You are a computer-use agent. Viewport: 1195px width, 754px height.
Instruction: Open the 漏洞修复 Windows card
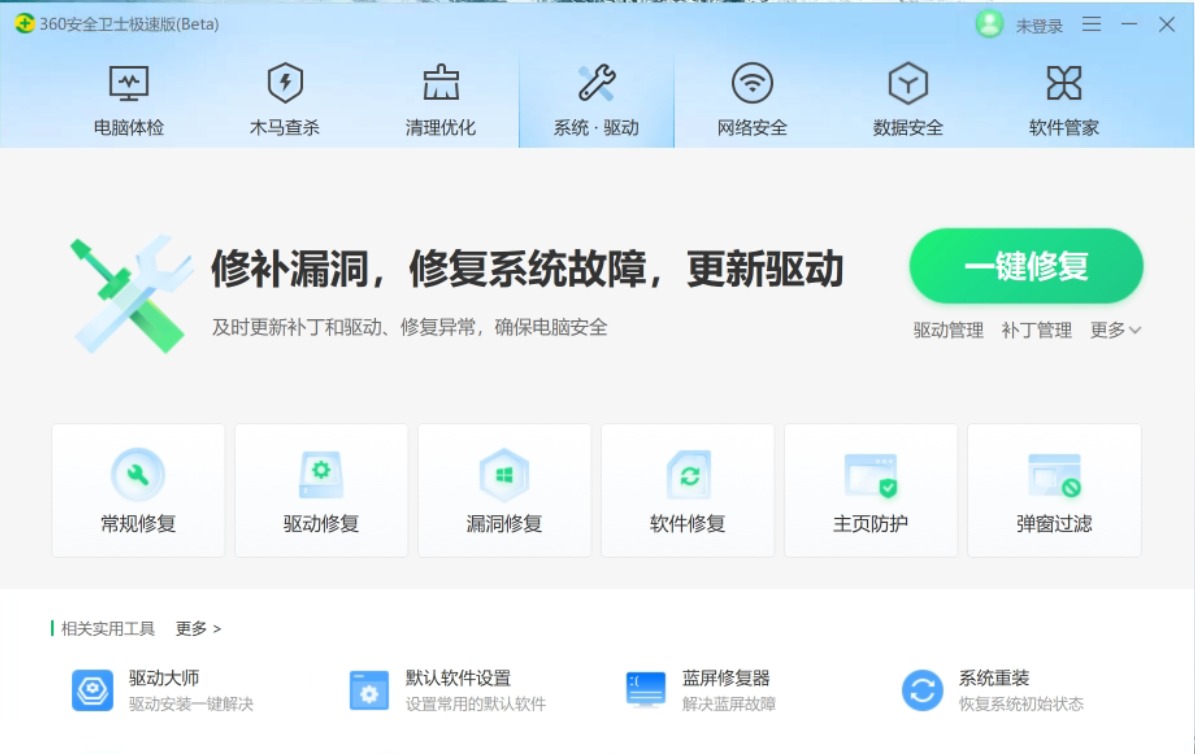(x=504, y=490)
